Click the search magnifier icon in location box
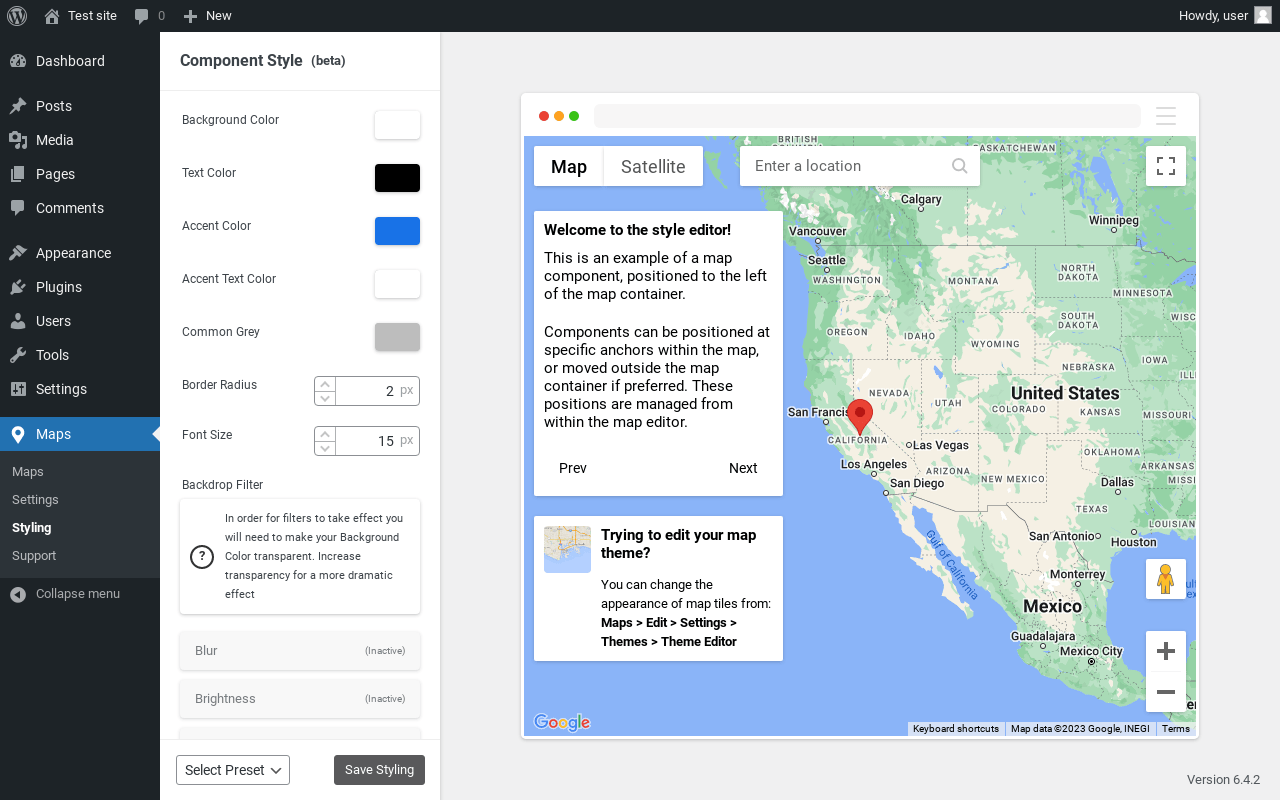 (x=959, y=166)
